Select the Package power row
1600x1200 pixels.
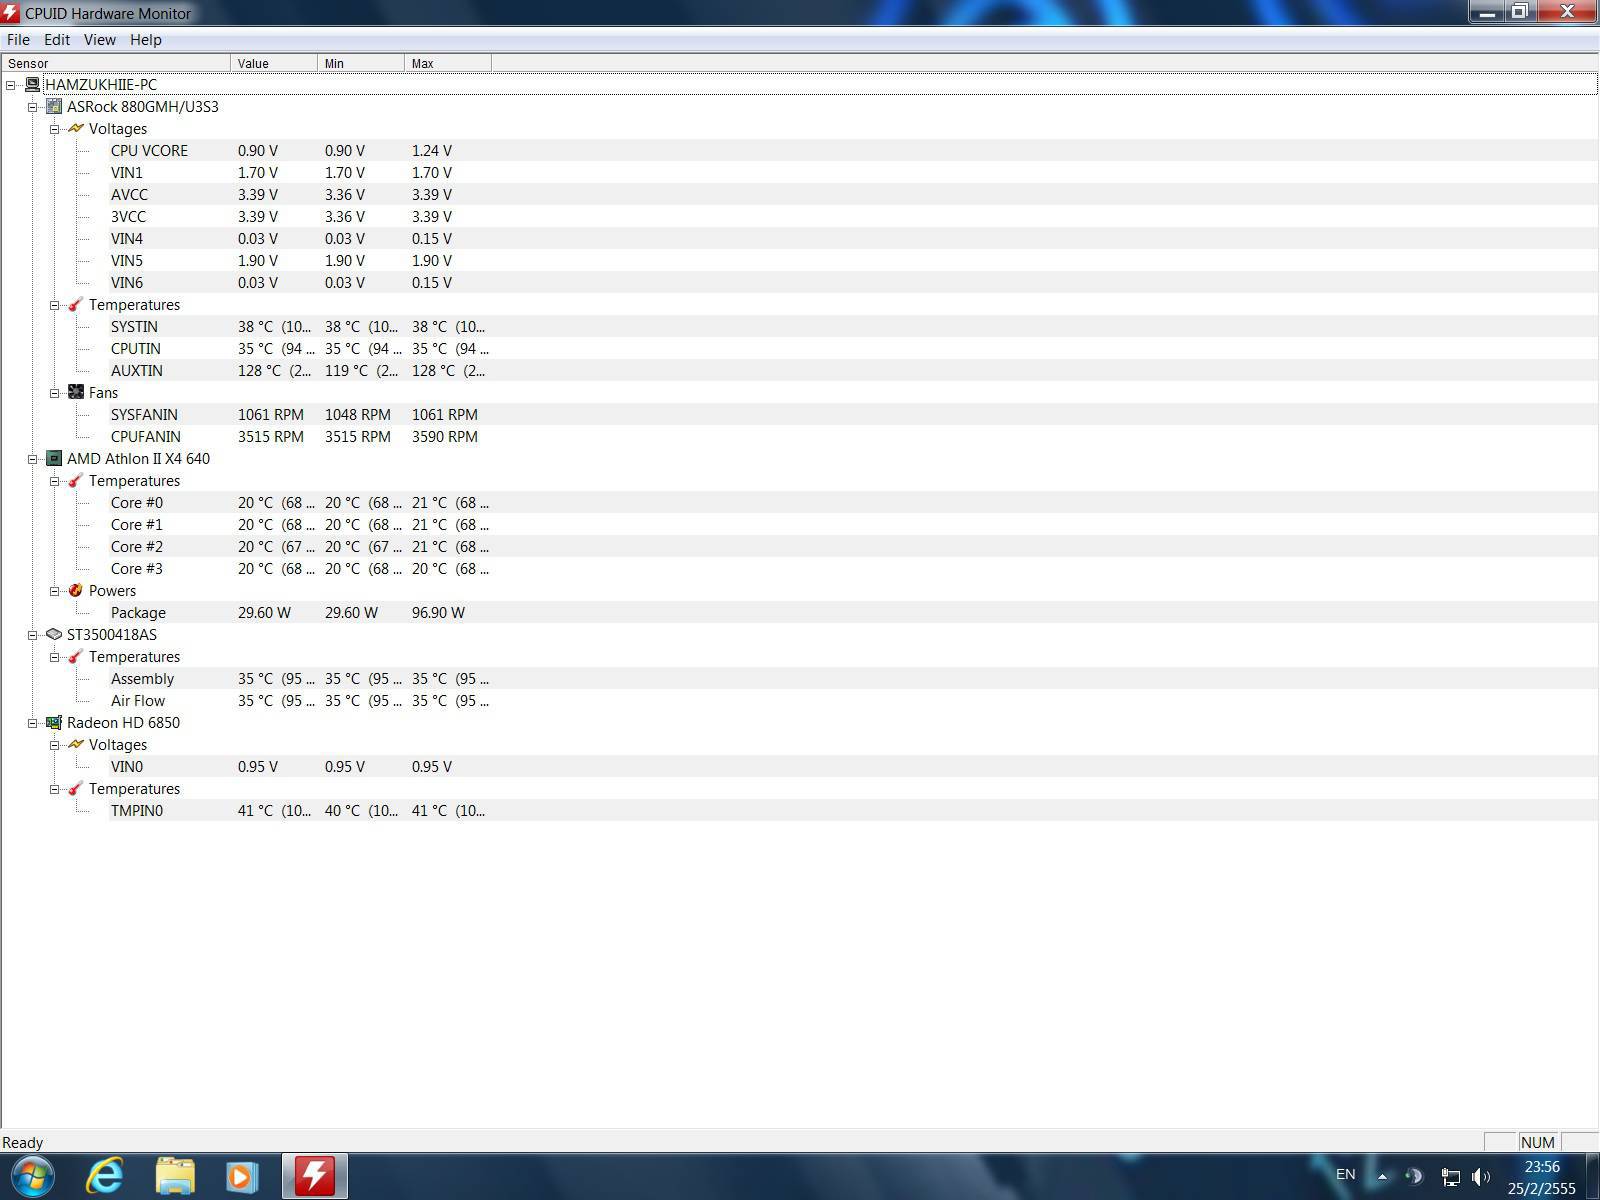[x=799, y=613]
